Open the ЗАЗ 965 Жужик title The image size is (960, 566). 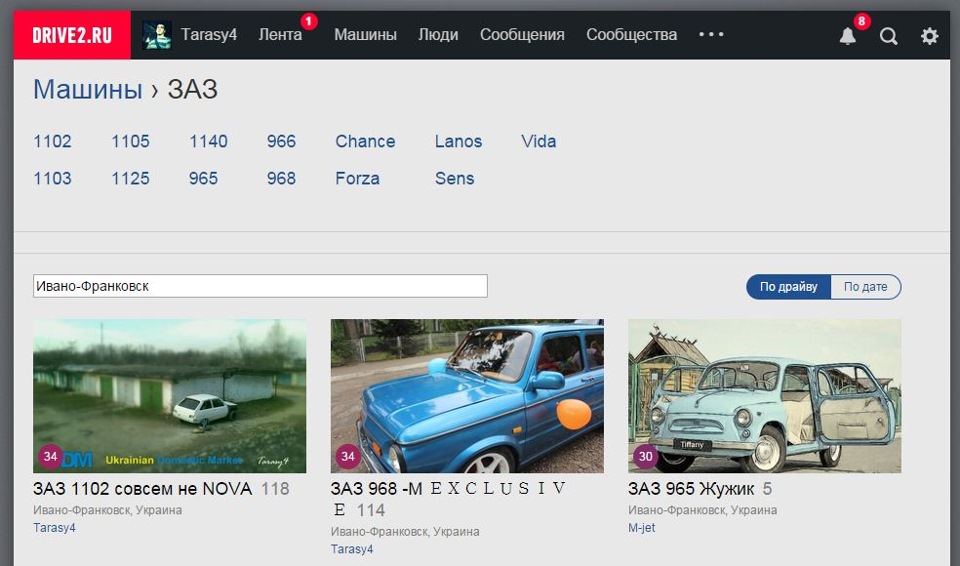tap(691, 489)
